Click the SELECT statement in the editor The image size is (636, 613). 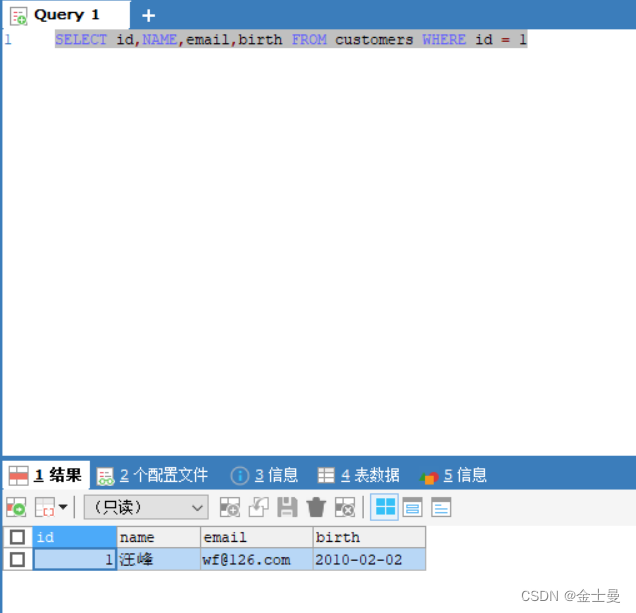tap(291, 39)
